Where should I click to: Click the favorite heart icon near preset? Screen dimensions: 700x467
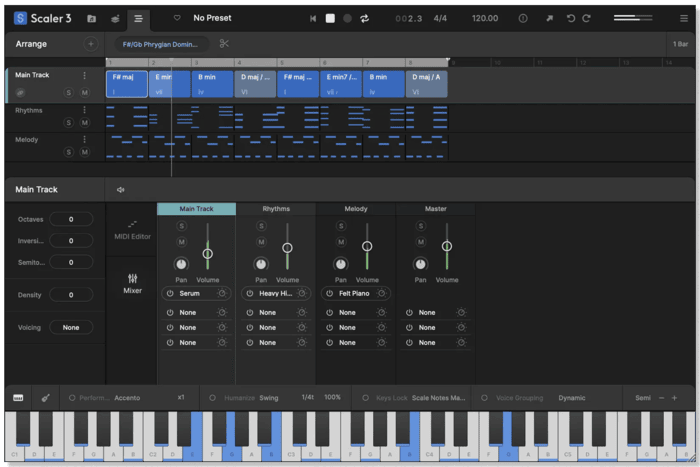click(x=177, y=18)
